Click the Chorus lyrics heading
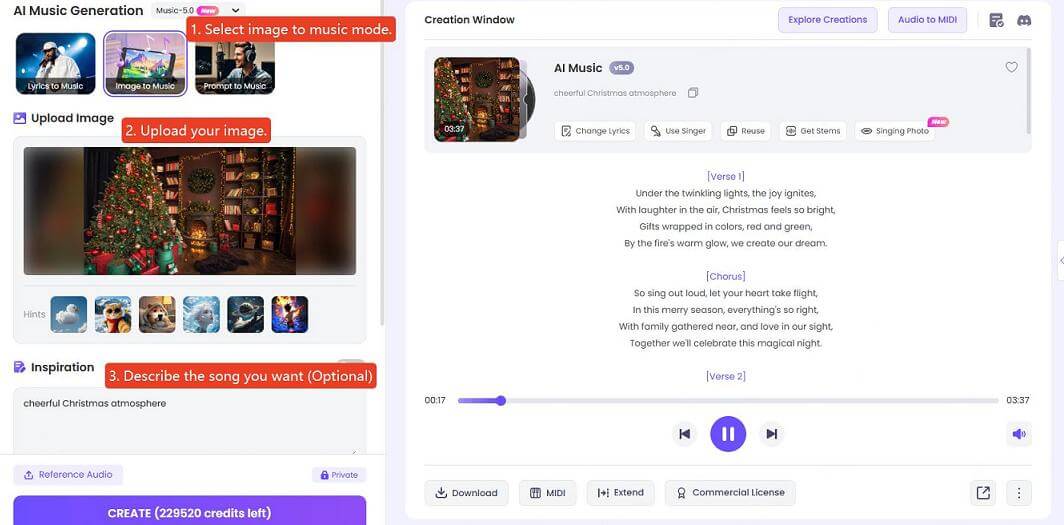The image size is (1064, 525). point(725,276)
